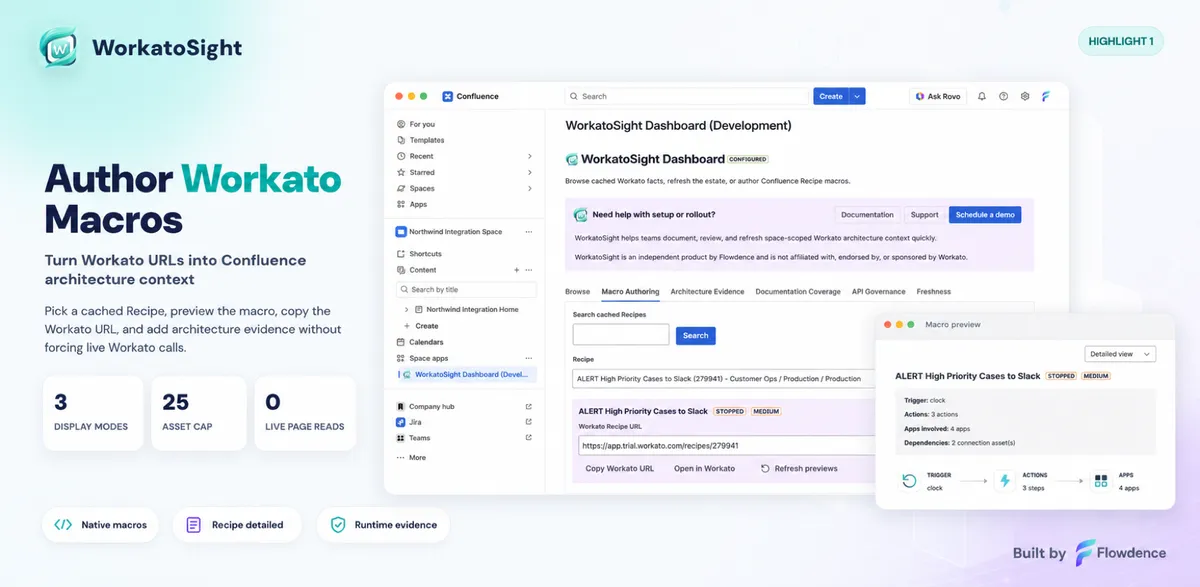Switch to API Governance tab
The width and height of the screenshot is (1200, 587).
point(878,292)
